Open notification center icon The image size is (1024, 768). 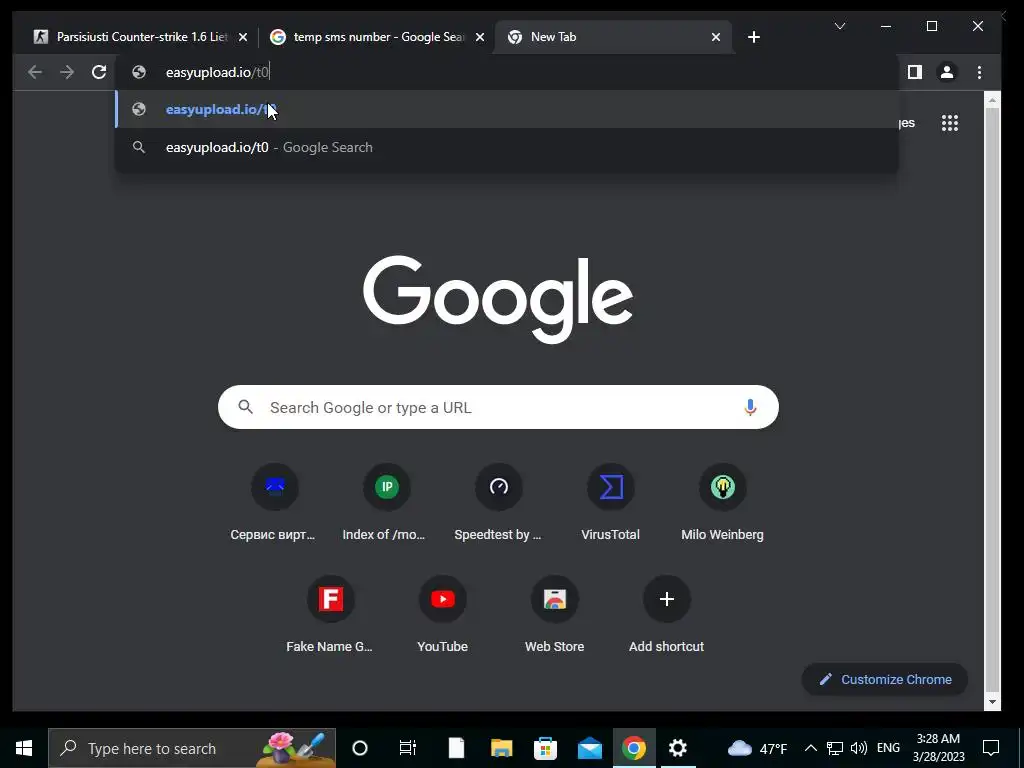tap(991, 748)
